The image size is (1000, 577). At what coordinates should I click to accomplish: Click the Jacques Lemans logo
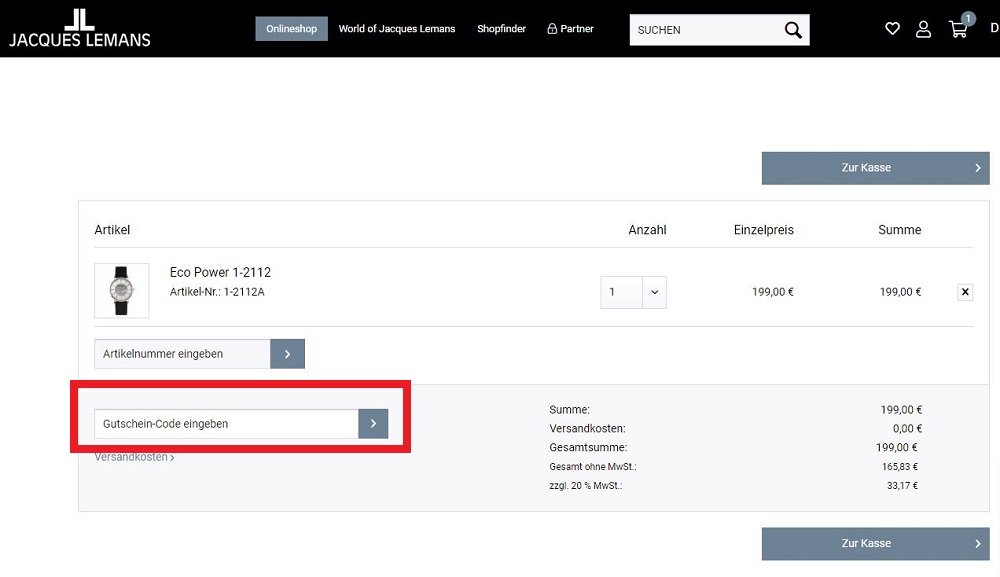pos(80,28)
